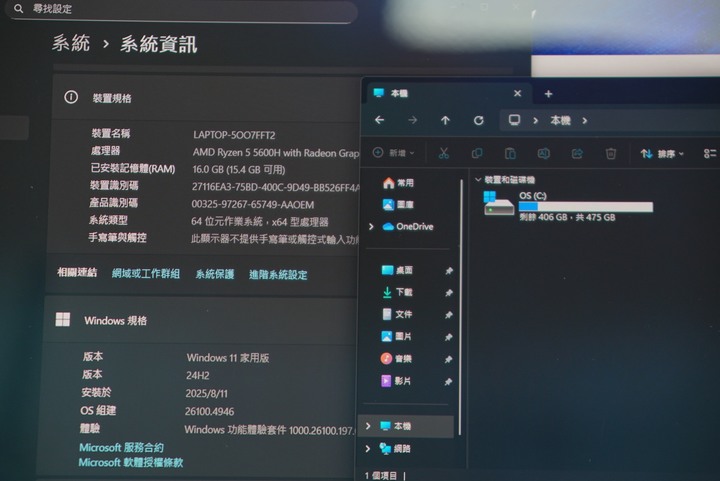Image resolution: width=720 pixels, height=481 pixels.
Task: Select 網路 in navigation pane
Action: pos(395,448)
